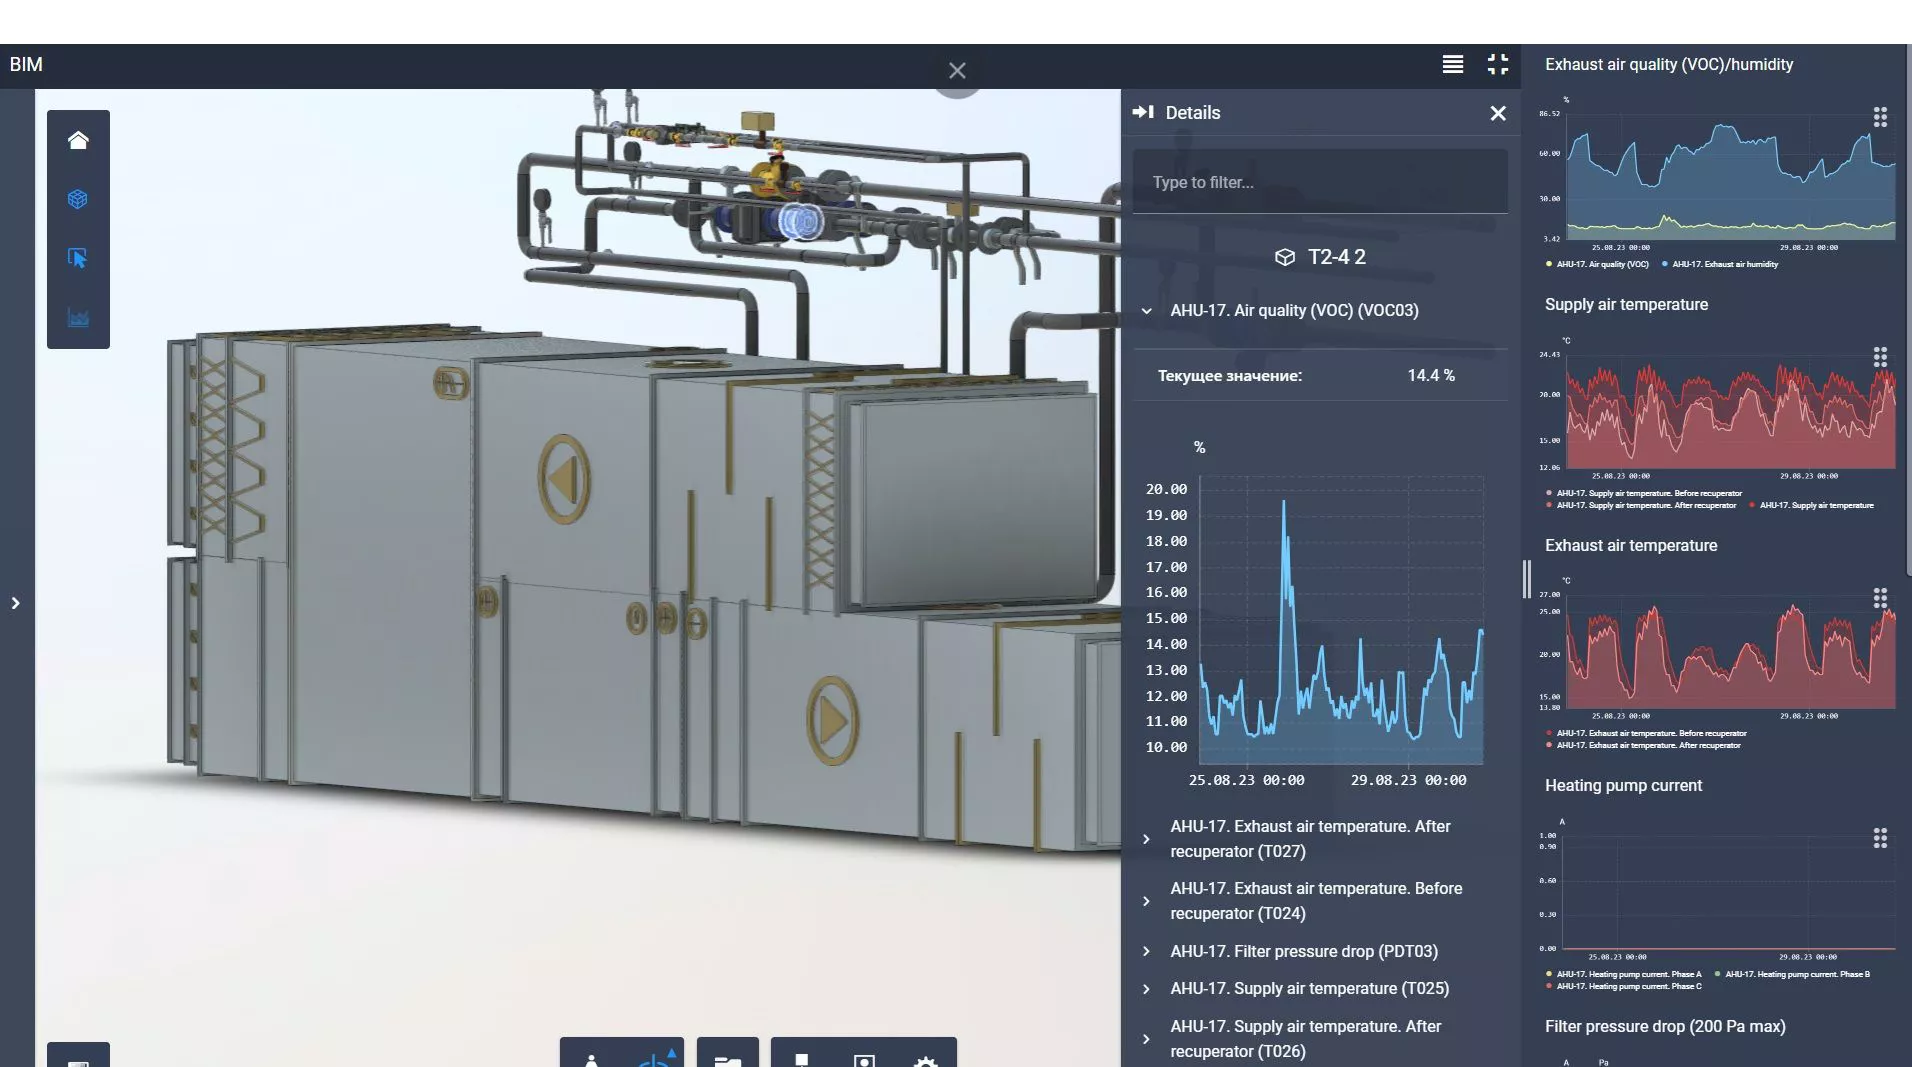Expand AHU-17 Supply air temperature (T025)
1912x1067 pixels.
1146,989
